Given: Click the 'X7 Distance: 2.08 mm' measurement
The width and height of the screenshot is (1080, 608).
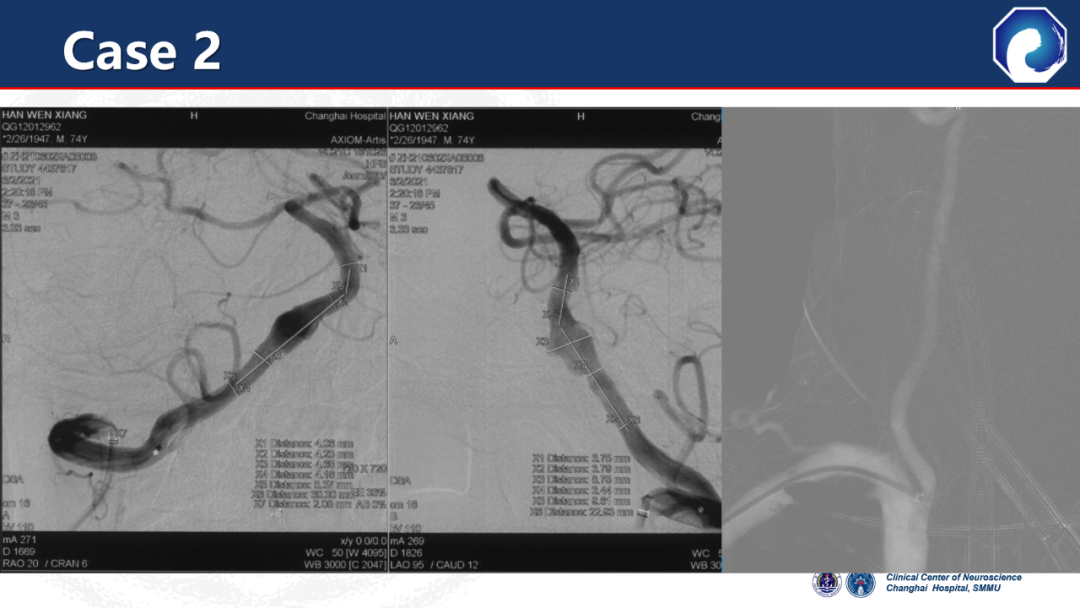Looking at the screenshot, I should click(303, 504).
